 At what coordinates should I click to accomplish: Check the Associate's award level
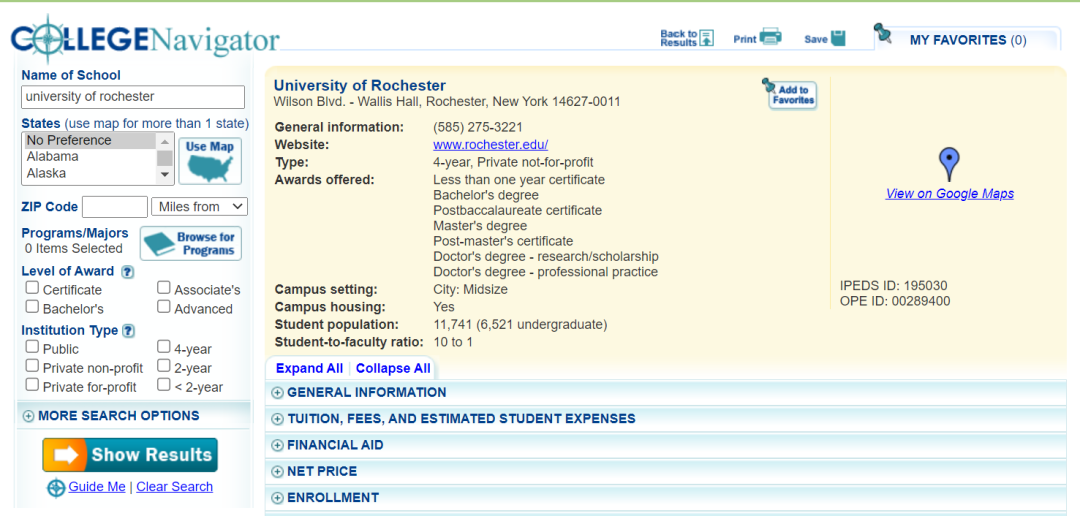tap(163, 288)
